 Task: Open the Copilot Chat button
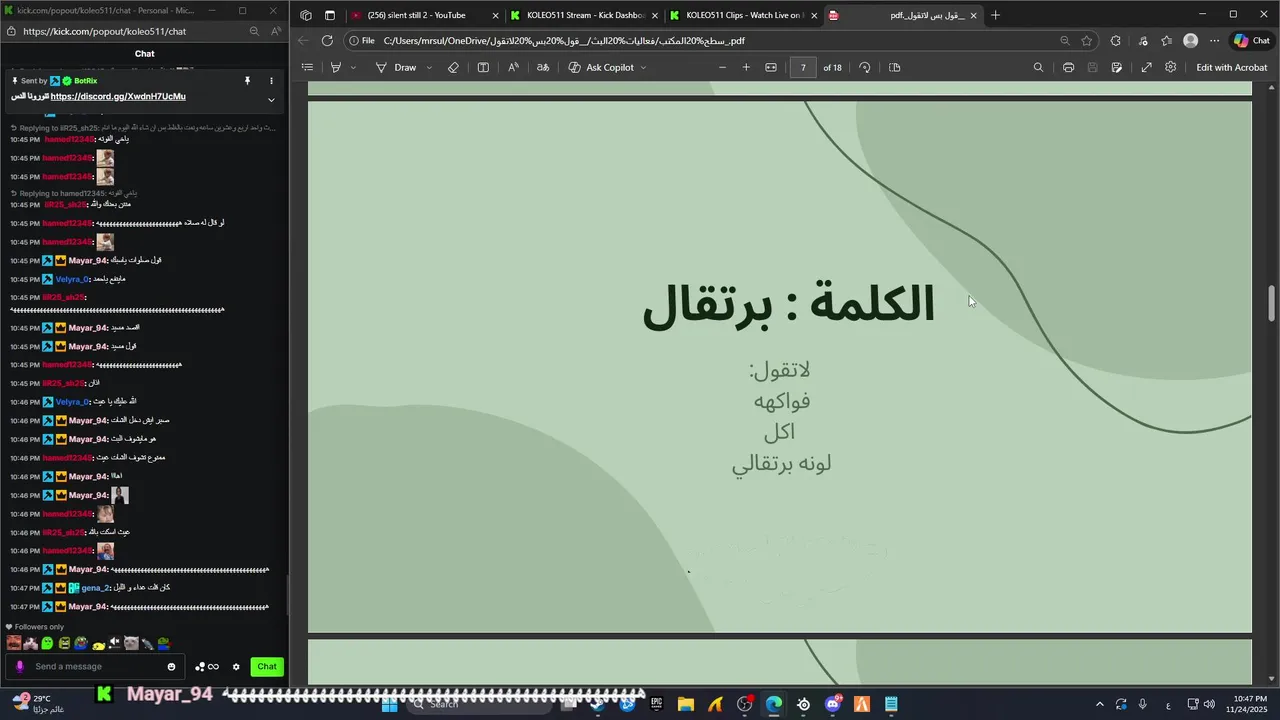click(x=1252, y=41)
